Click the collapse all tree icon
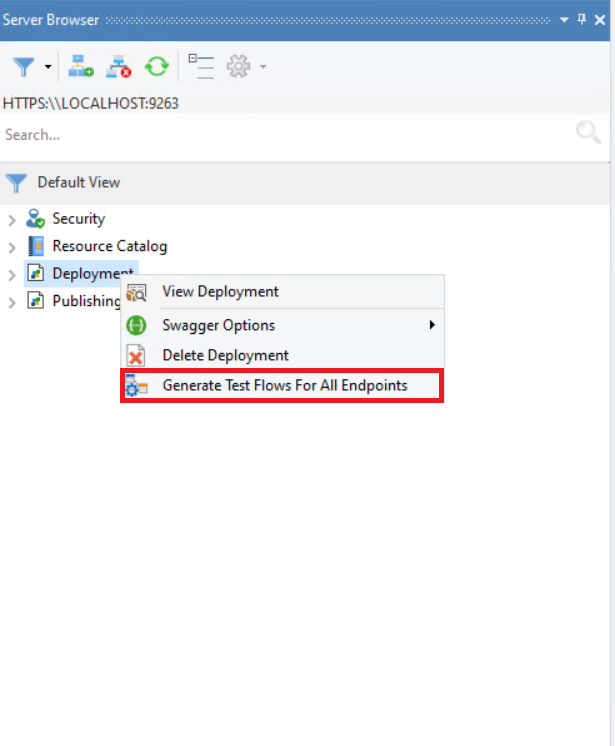The image size is (615, 746). point(202,67)
